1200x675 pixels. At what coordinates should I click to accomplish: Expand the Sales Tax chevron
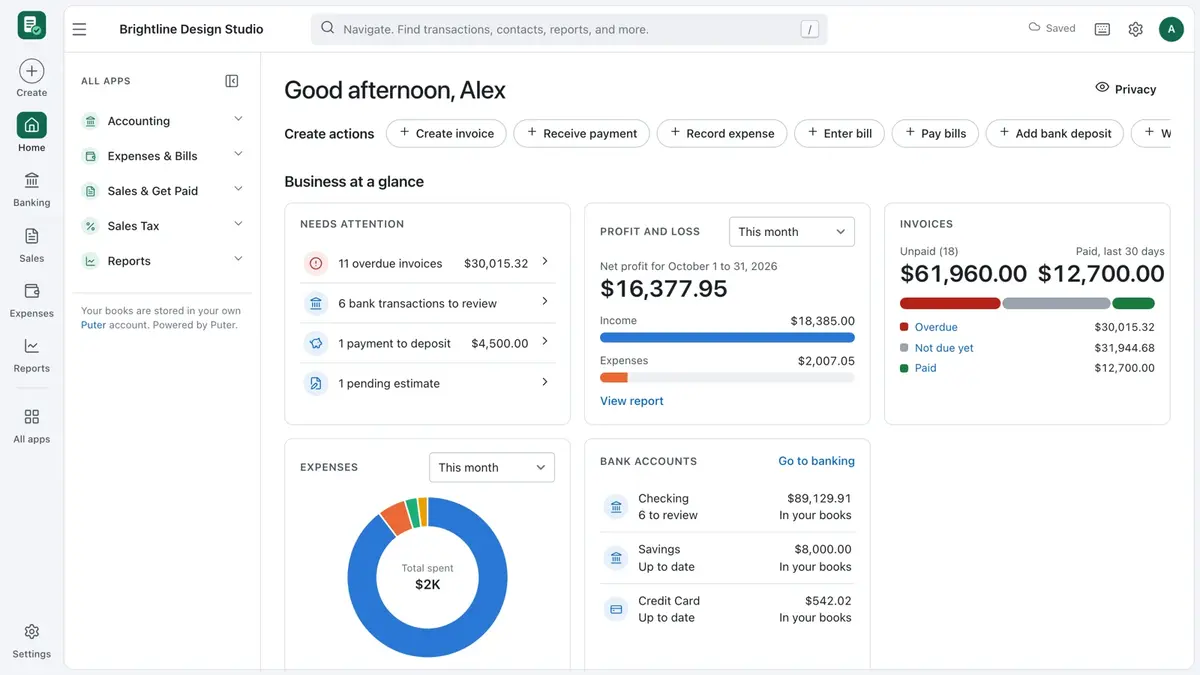(x=238, y=224)
